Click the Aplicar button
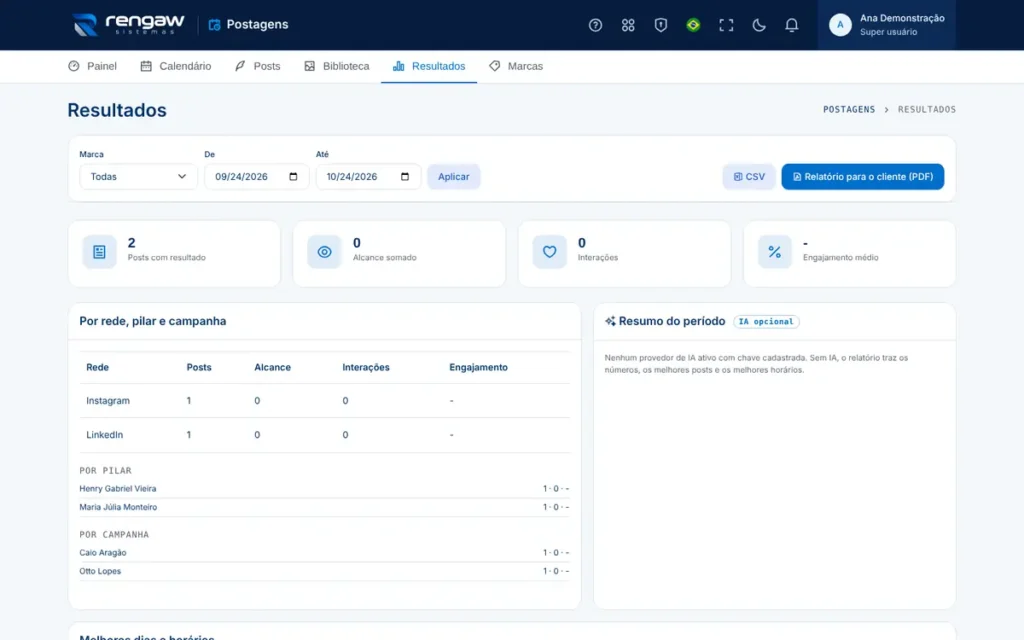 [454, 176]
